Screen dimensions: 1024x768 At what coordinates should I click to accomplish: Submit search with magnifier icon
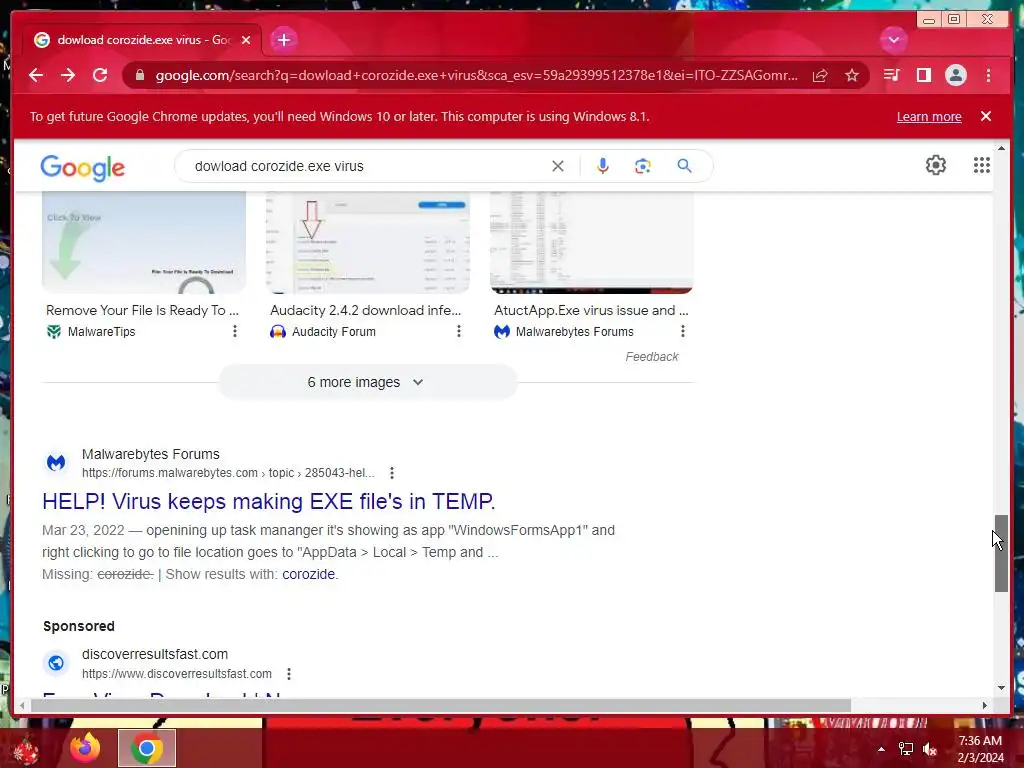tap(684, 166)
